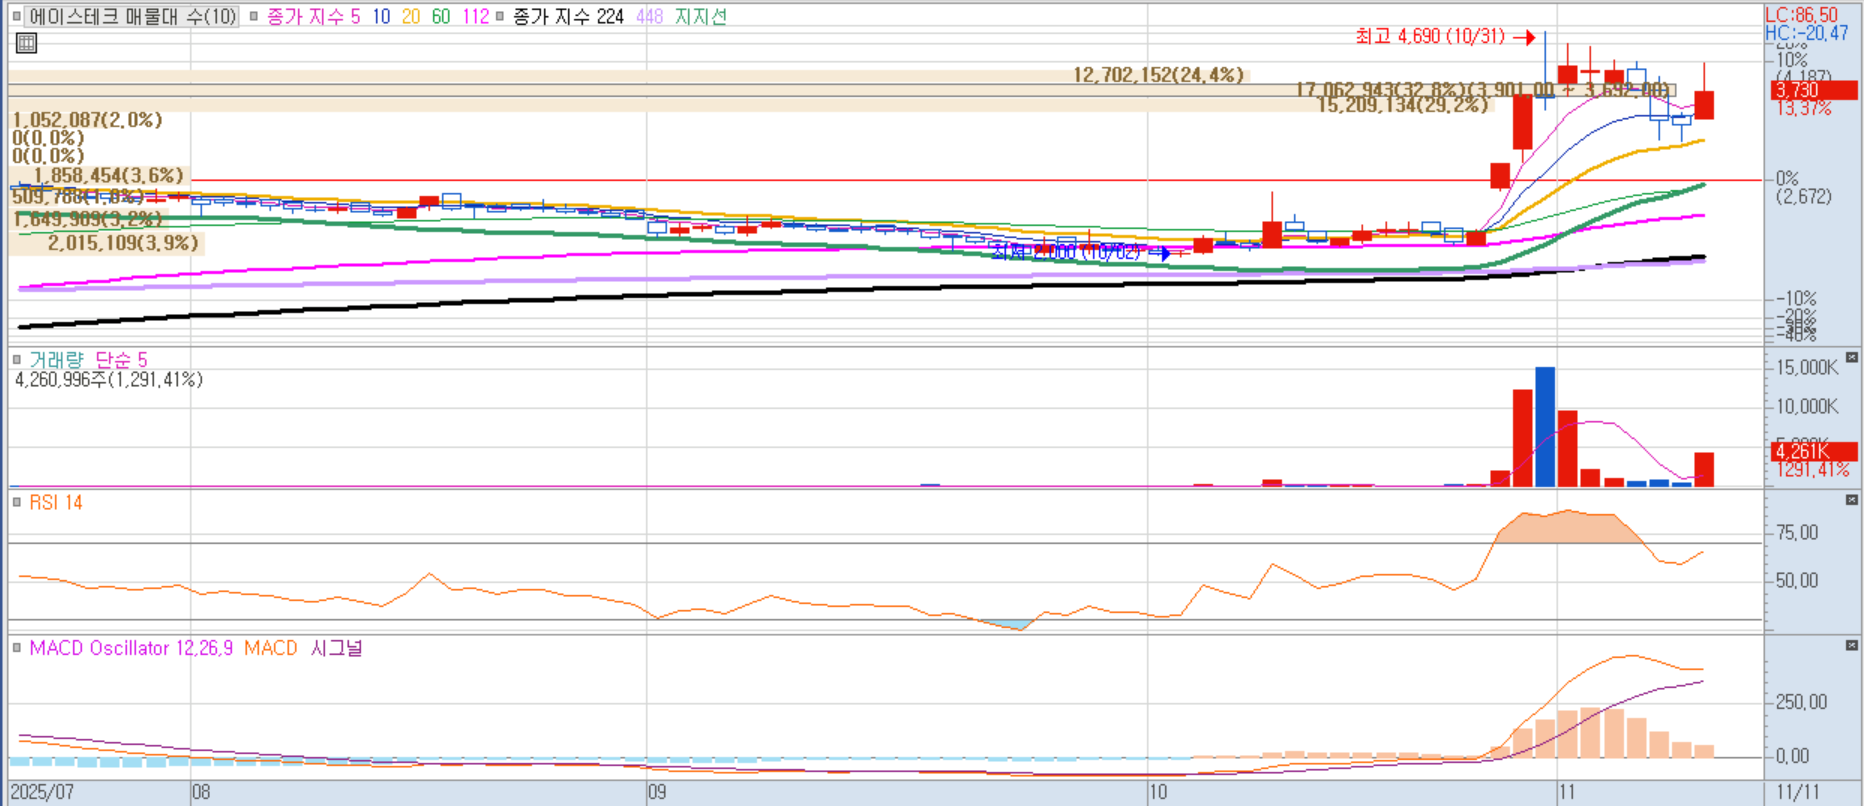The height and width of the screenshot is (806, 1864).
Task: Click the latest red candlestick on price chart
Action: point(1704,105)
